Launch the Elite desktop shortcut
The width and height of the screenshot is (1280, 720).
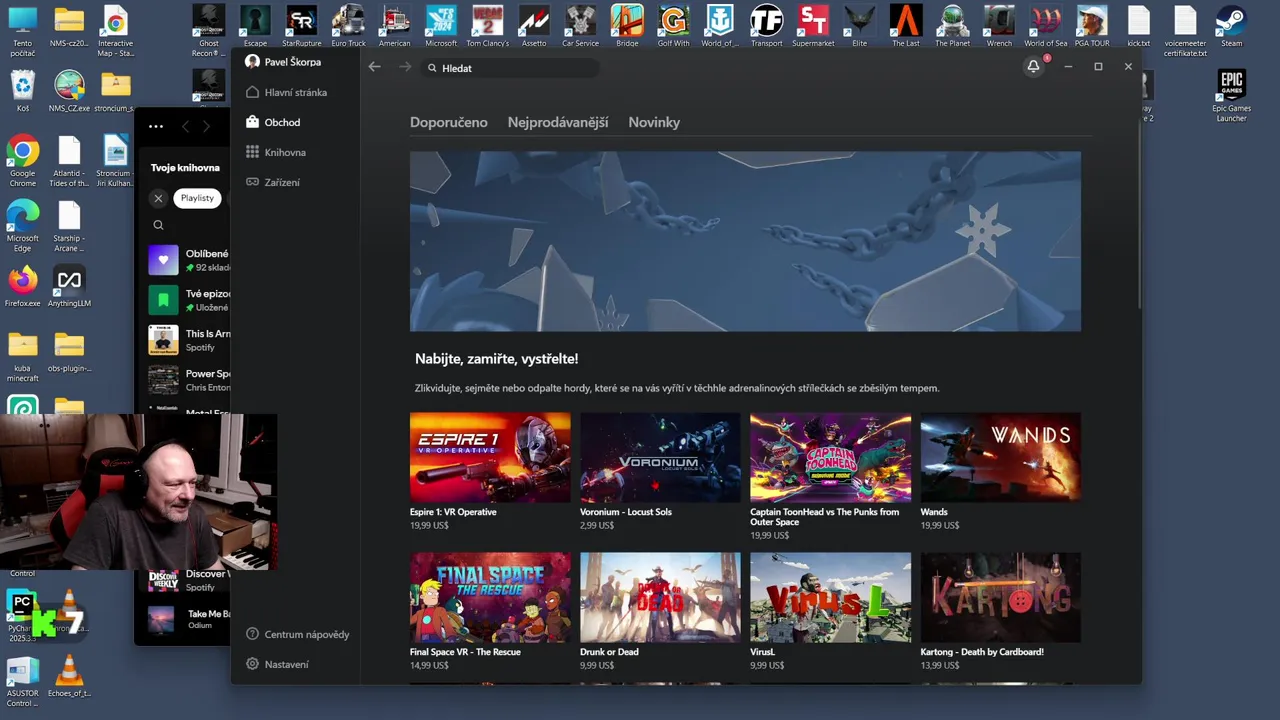pyautogui.click(x=859, y=26)
